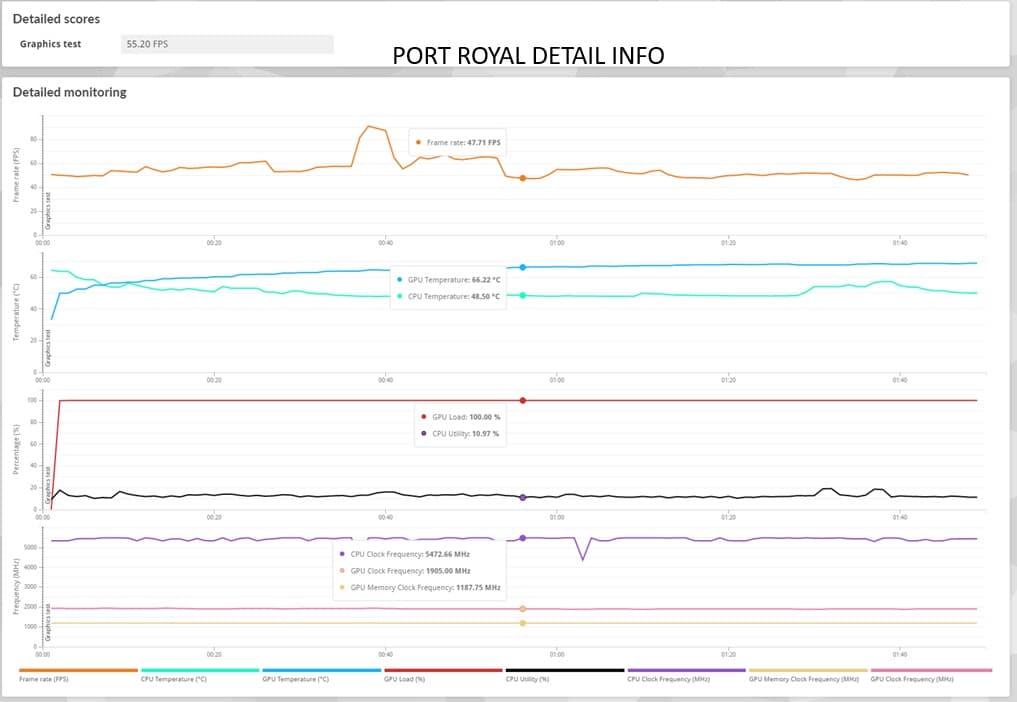Toggle the CPU Clock Frequency (MHz) legend item
Screen dimensions: 1017x702
point(686,675)
